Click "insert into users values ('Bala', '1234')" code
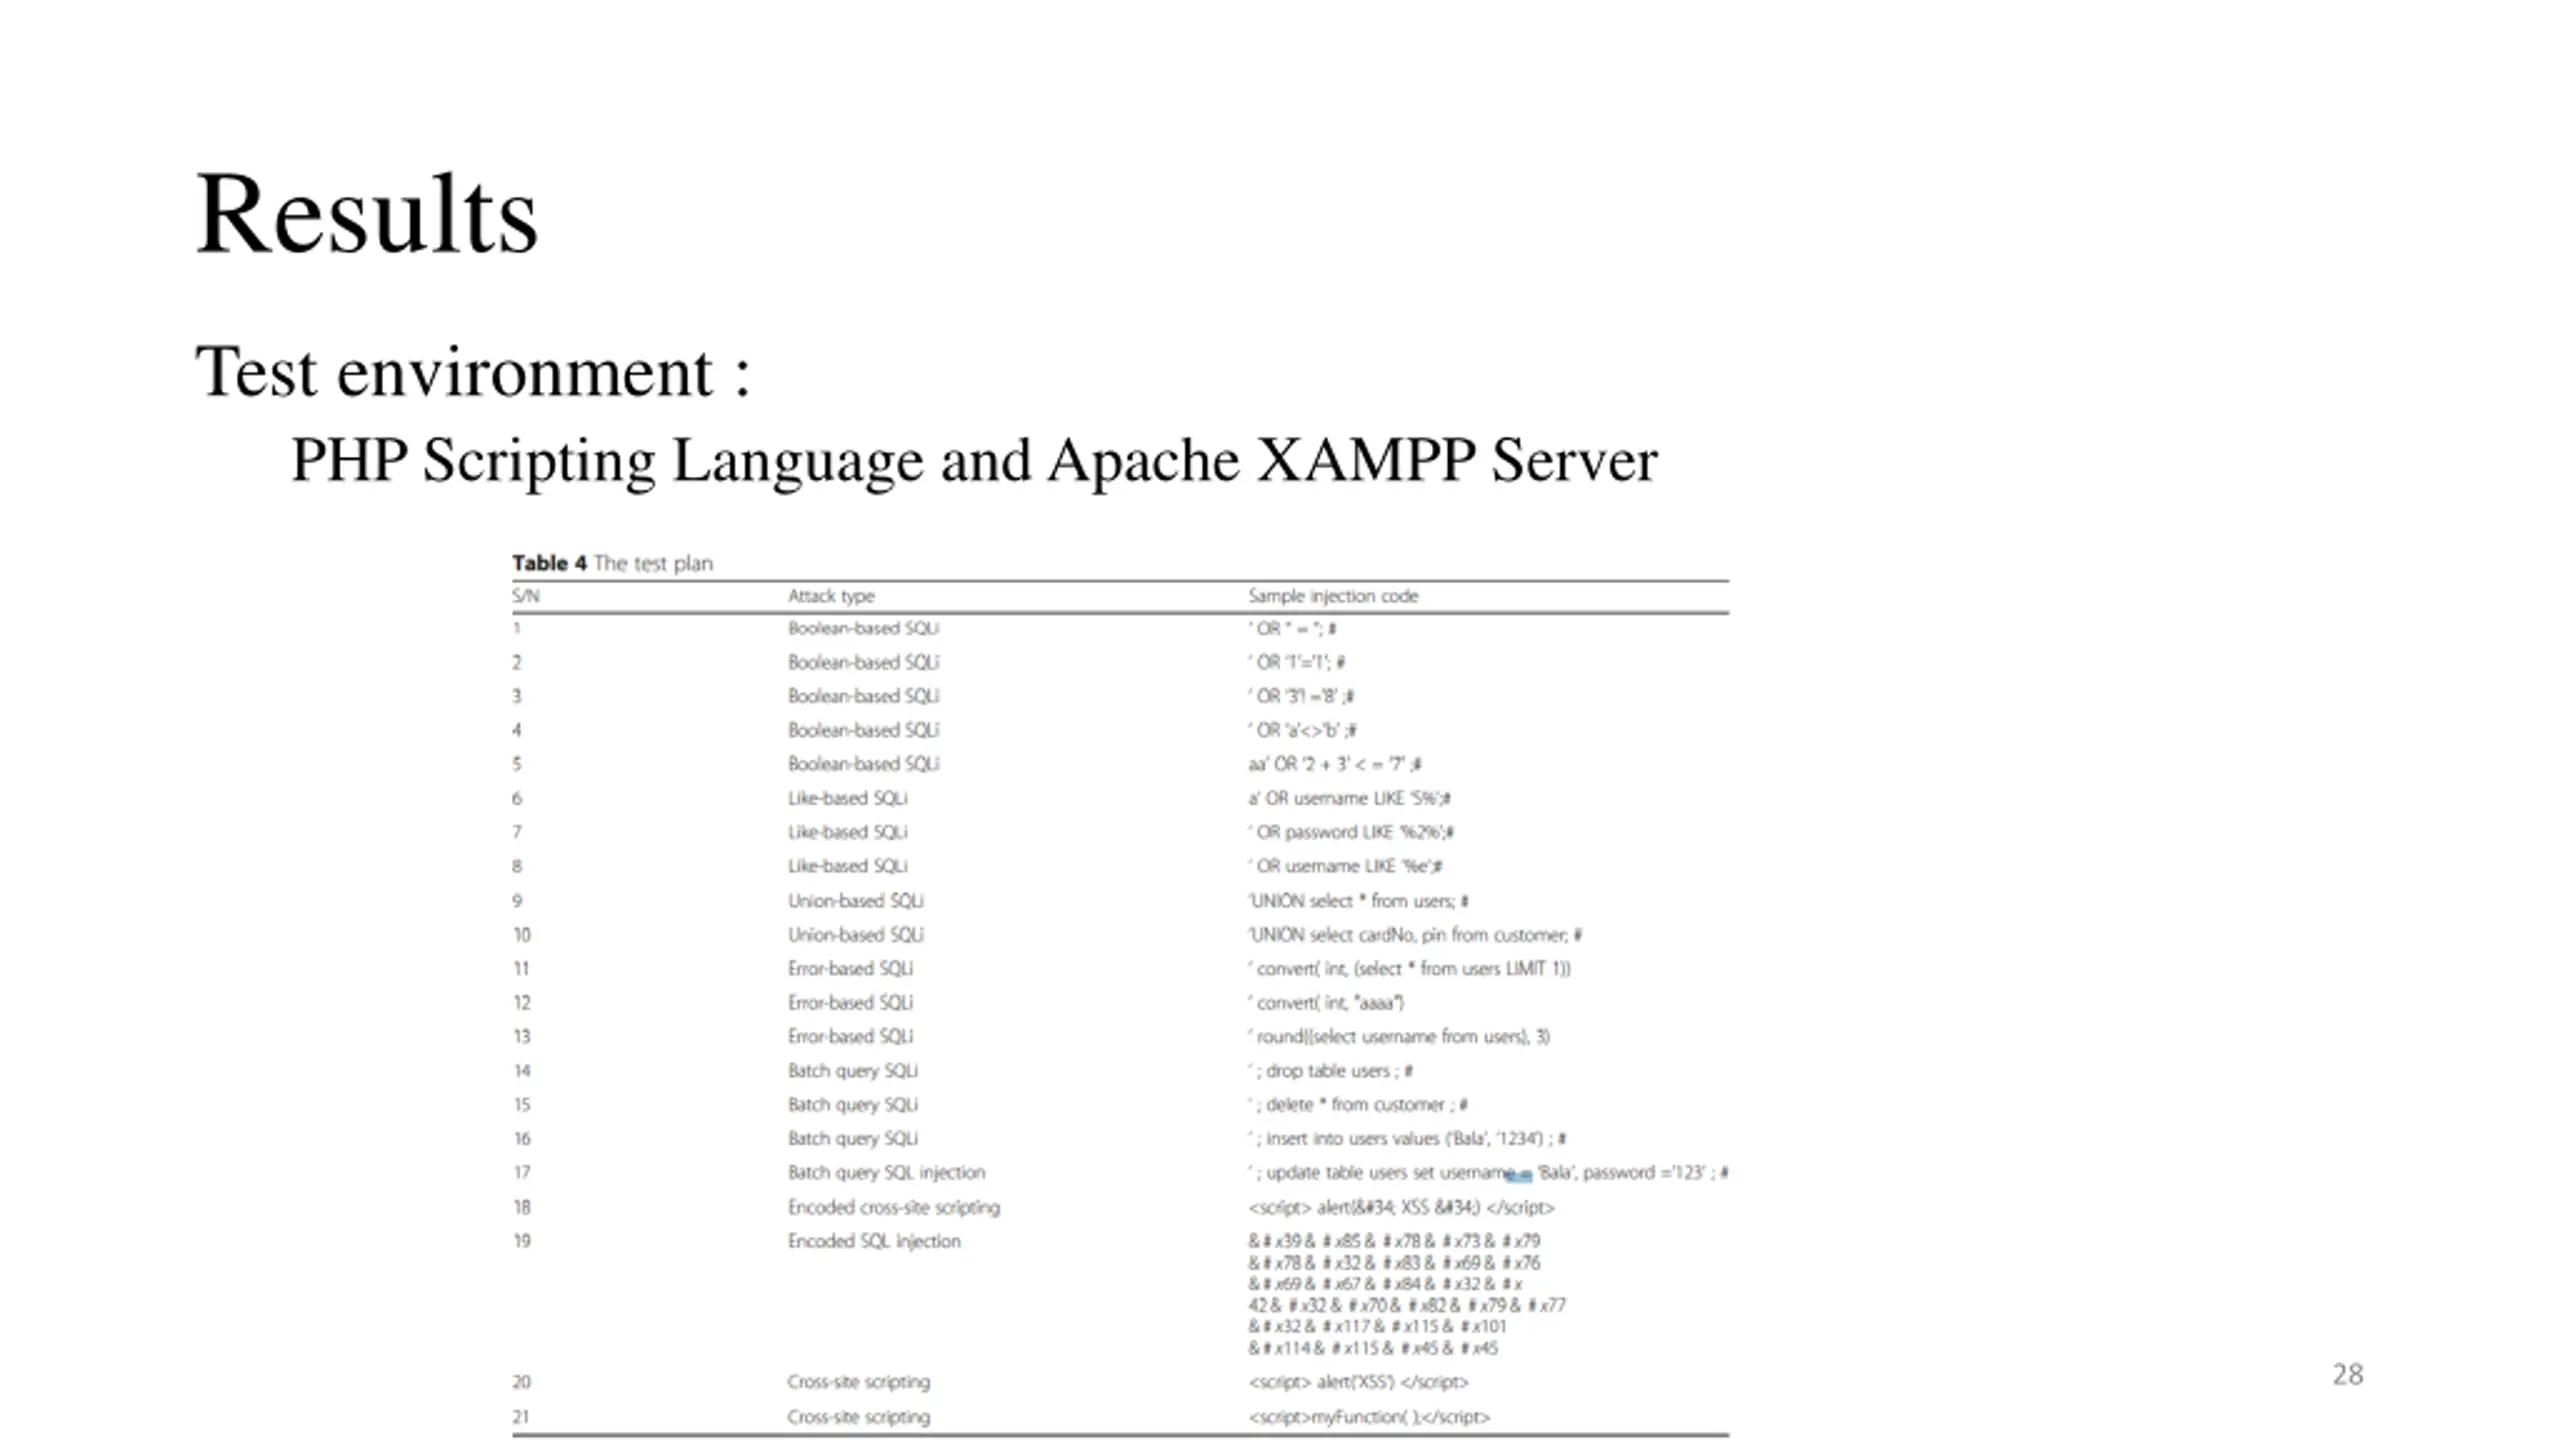 click(x=1406, y=1139)
